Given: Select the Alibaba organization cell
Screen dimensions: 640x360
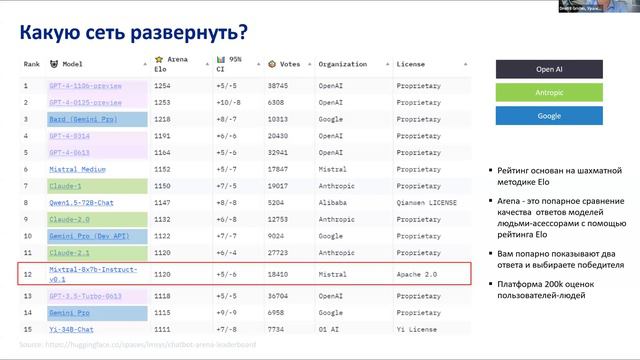Looking at the screenshot, I should pos(333,203).
